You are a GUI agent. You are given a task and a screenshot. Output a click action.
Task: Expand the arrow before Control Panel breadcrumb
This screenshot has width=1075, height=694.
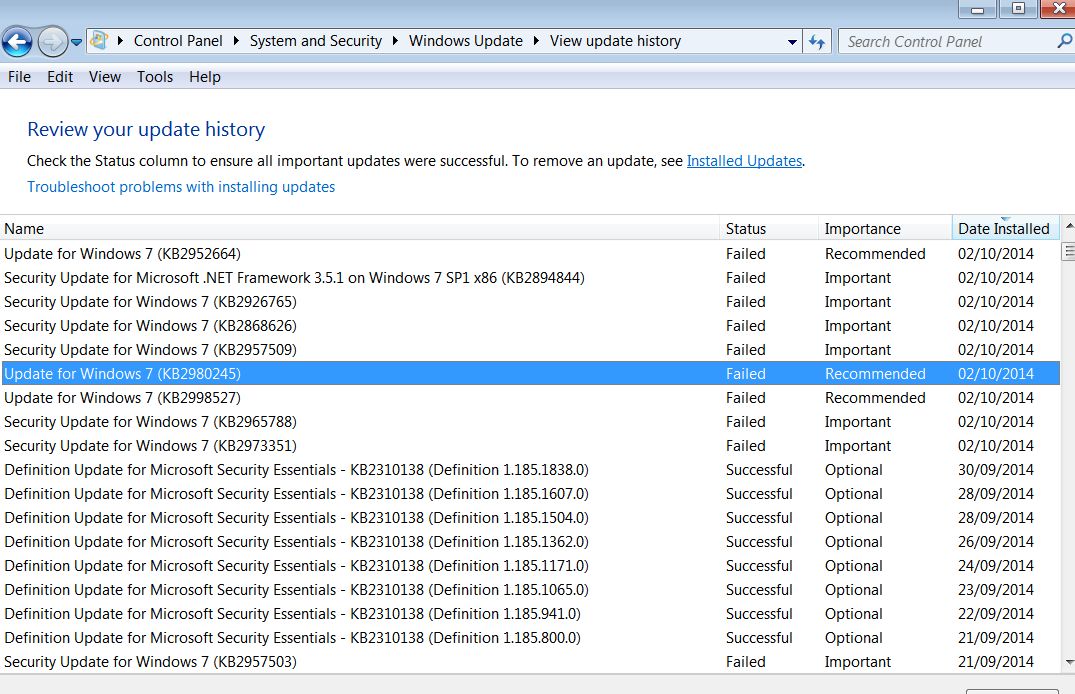tap(120, 41)
